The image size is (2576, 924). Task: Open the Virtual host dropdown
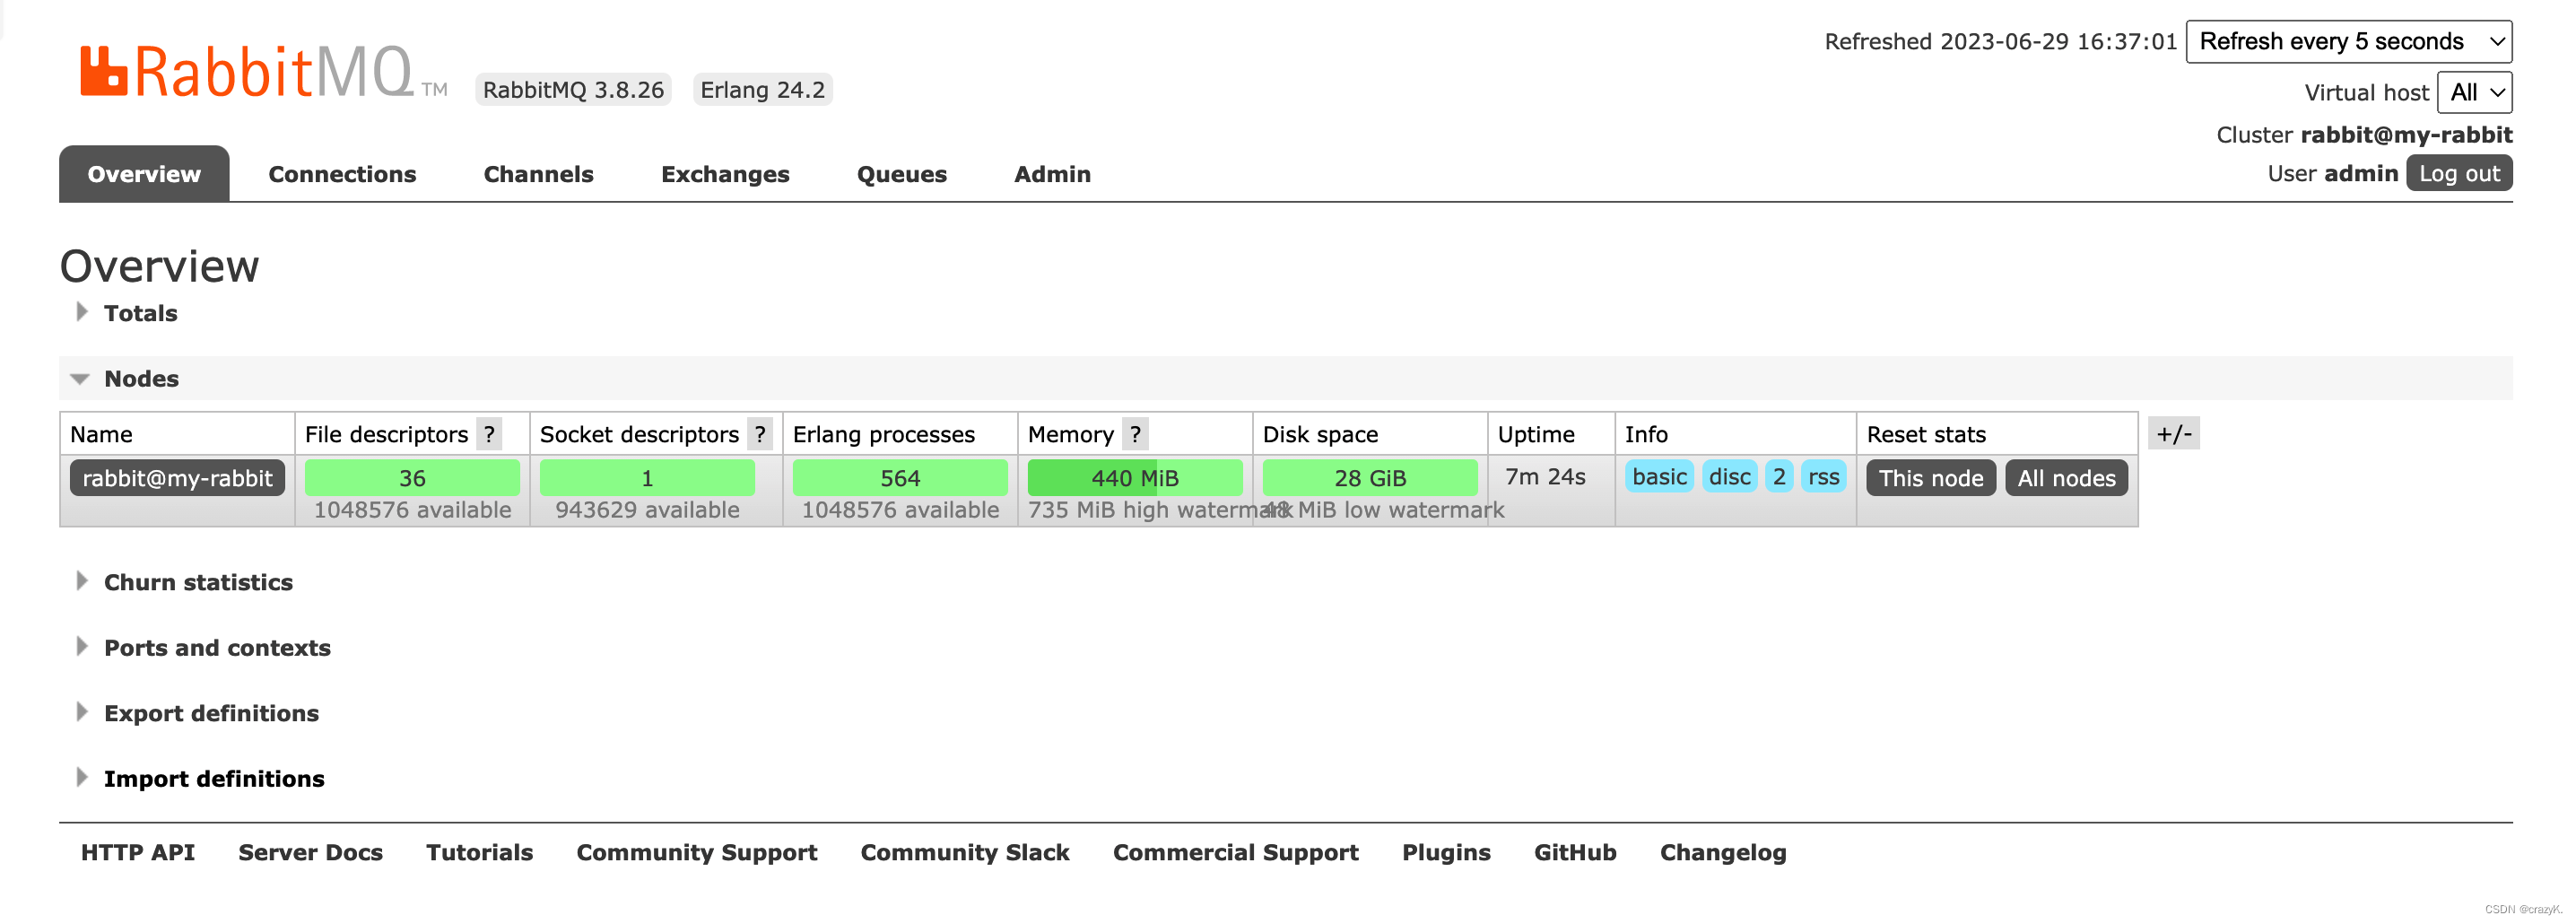tap(2474, 92)
